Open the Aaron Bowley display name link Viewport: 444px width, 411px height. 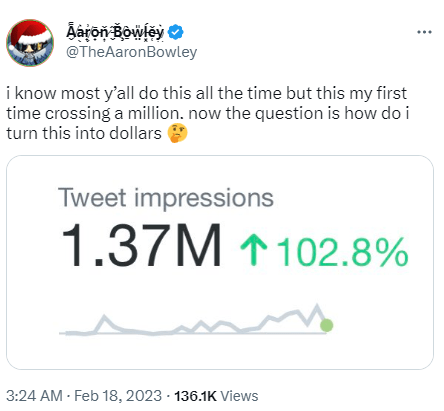coord(115,32)
